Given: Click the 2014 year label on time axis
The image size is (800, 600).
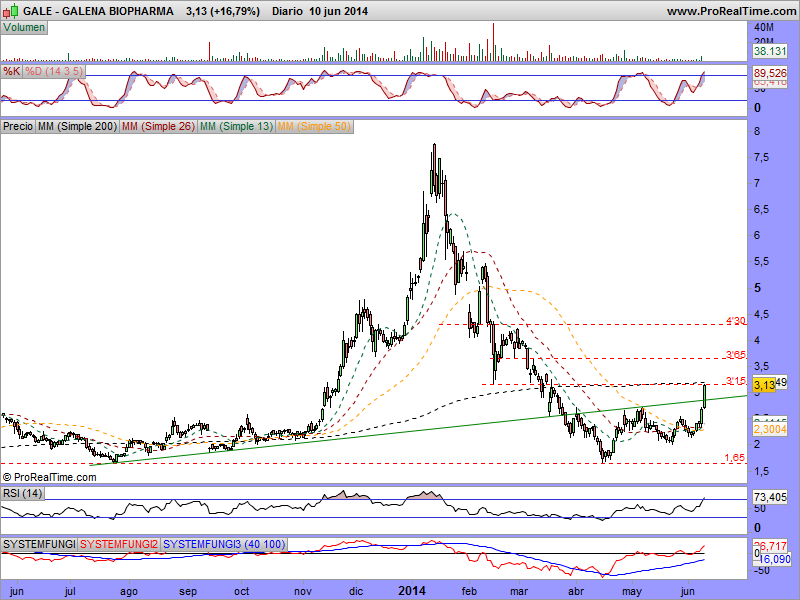Looking at the screenshot, I should (412, 590).
